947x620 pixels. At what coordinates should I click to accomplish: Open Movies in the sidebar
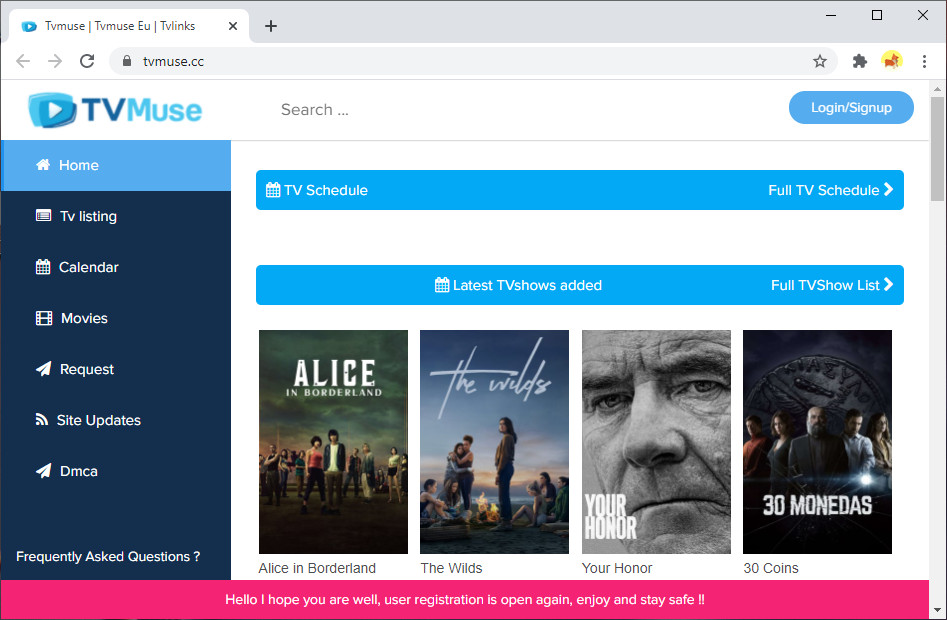(x=116, y=318)
